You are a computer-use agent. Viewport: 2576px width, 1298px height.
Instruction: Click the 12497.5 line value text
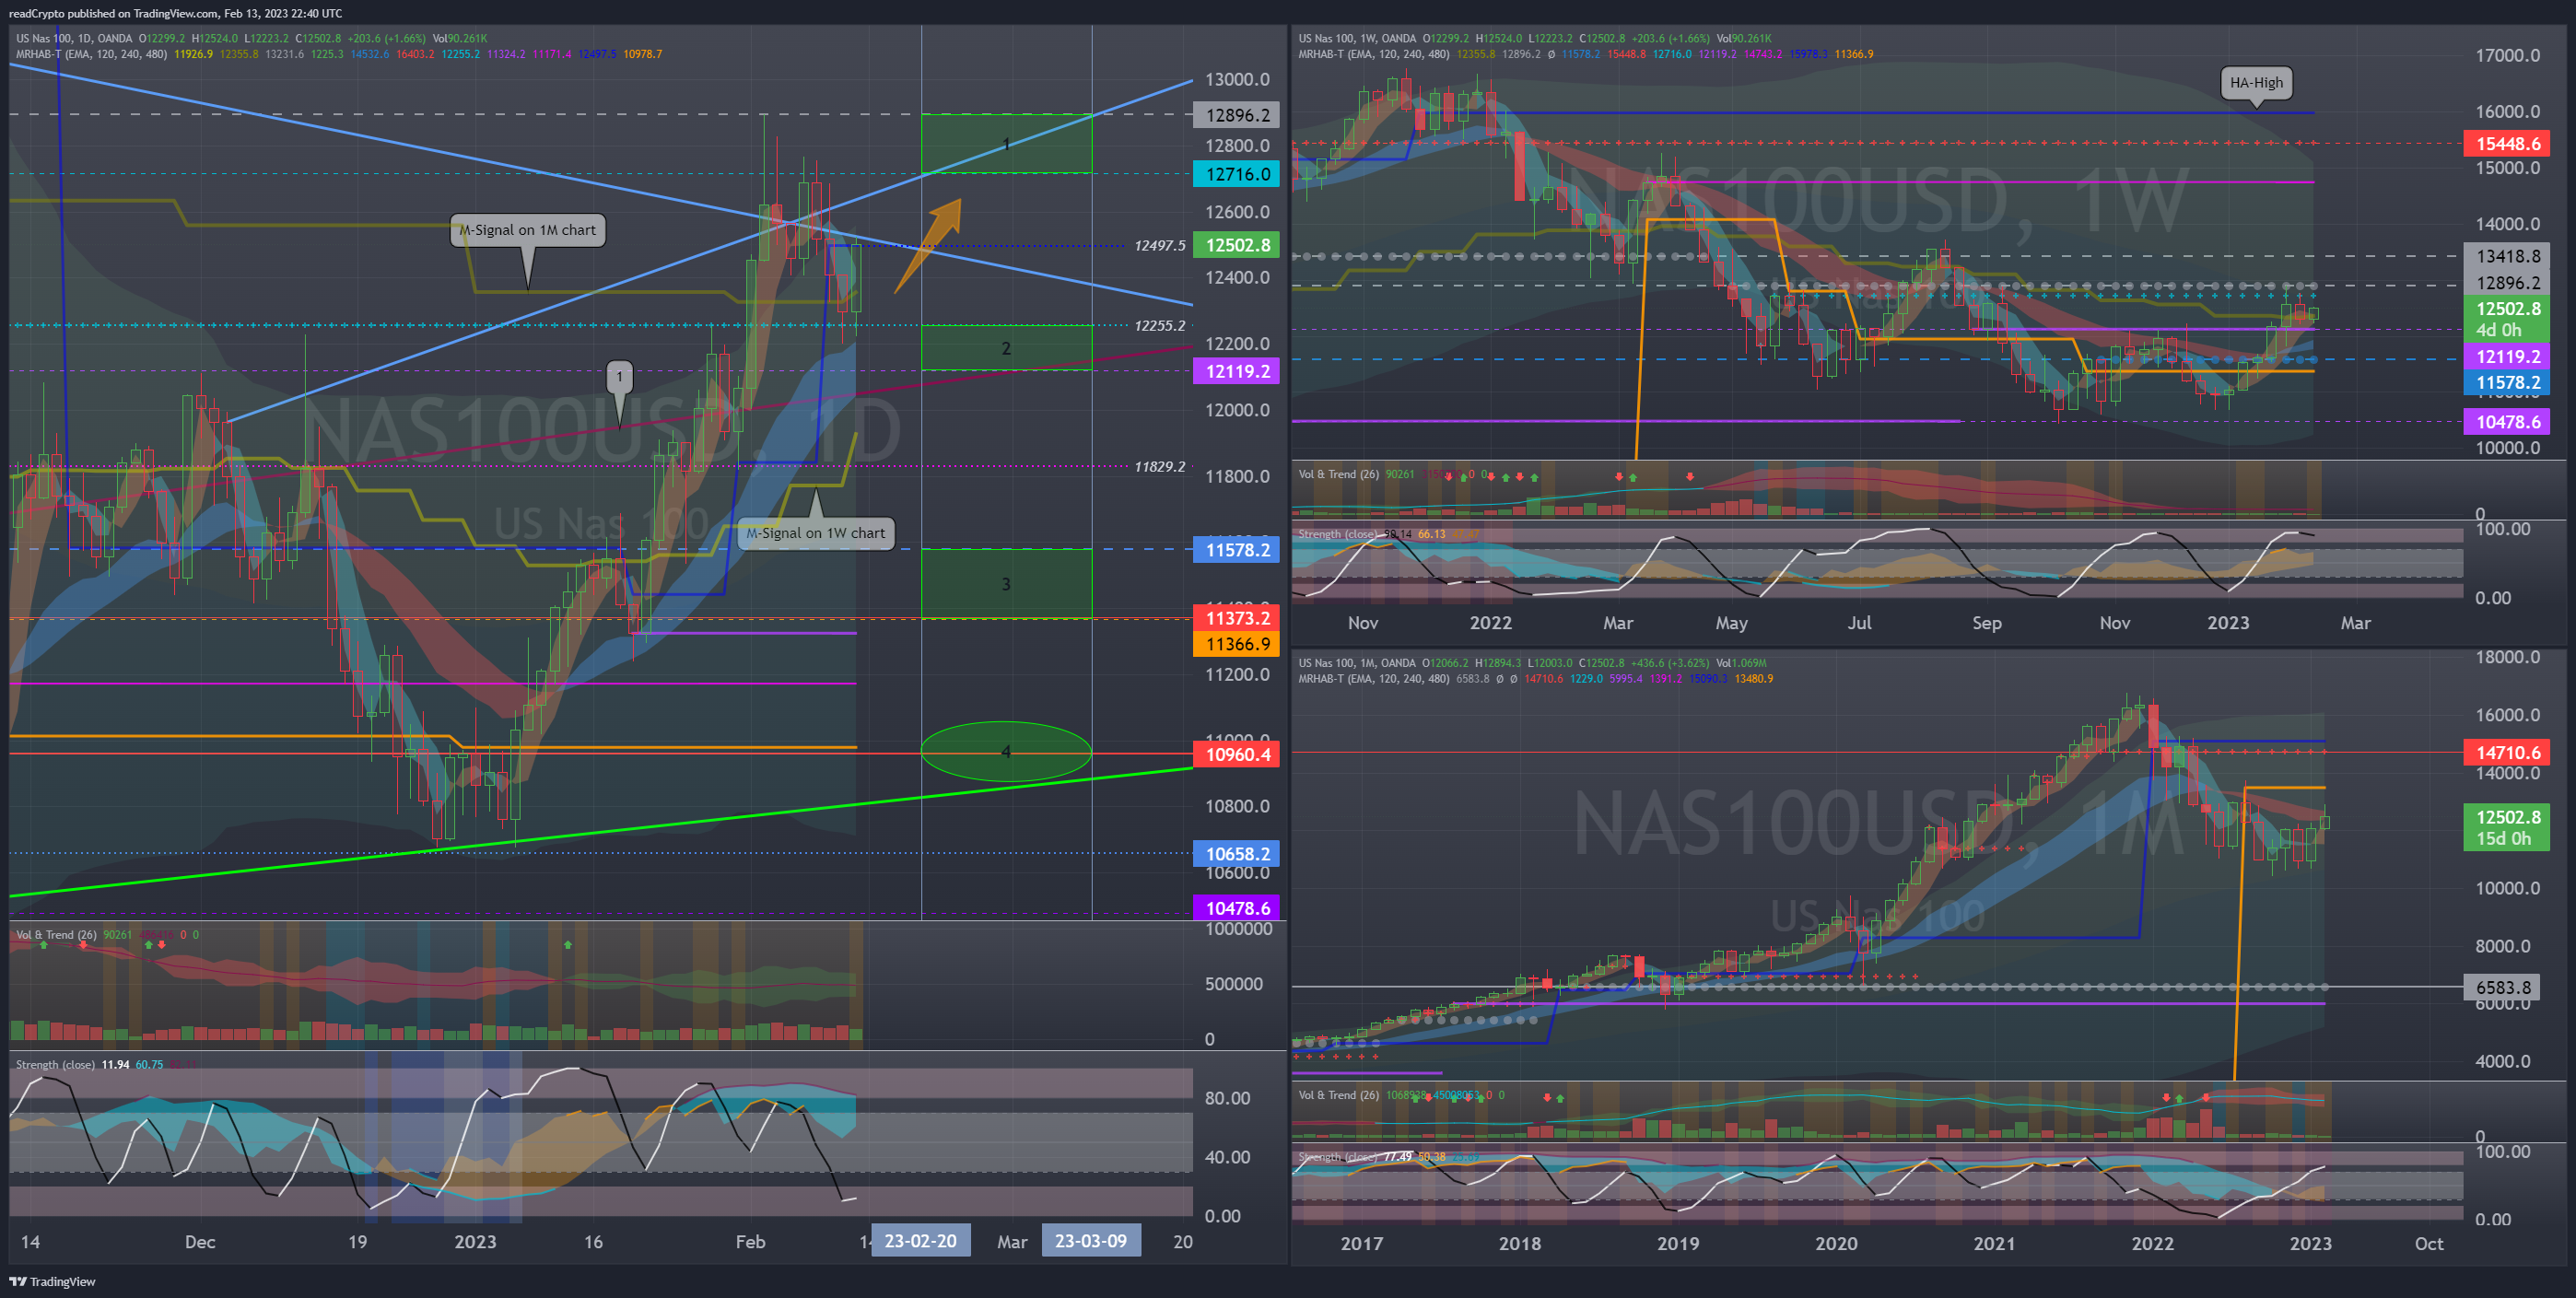pos(1159,245)
